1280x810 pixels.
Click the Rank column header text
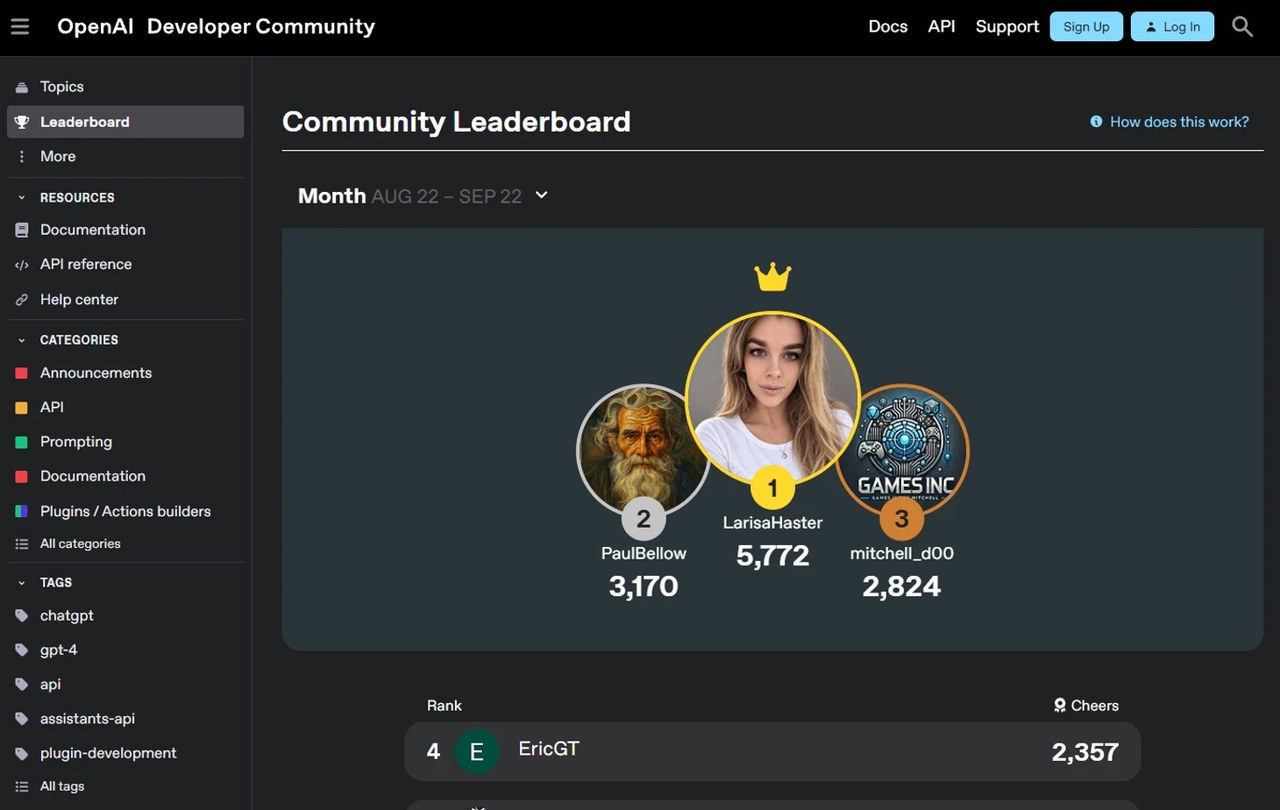pyautogui.click(x=444, y=706)
